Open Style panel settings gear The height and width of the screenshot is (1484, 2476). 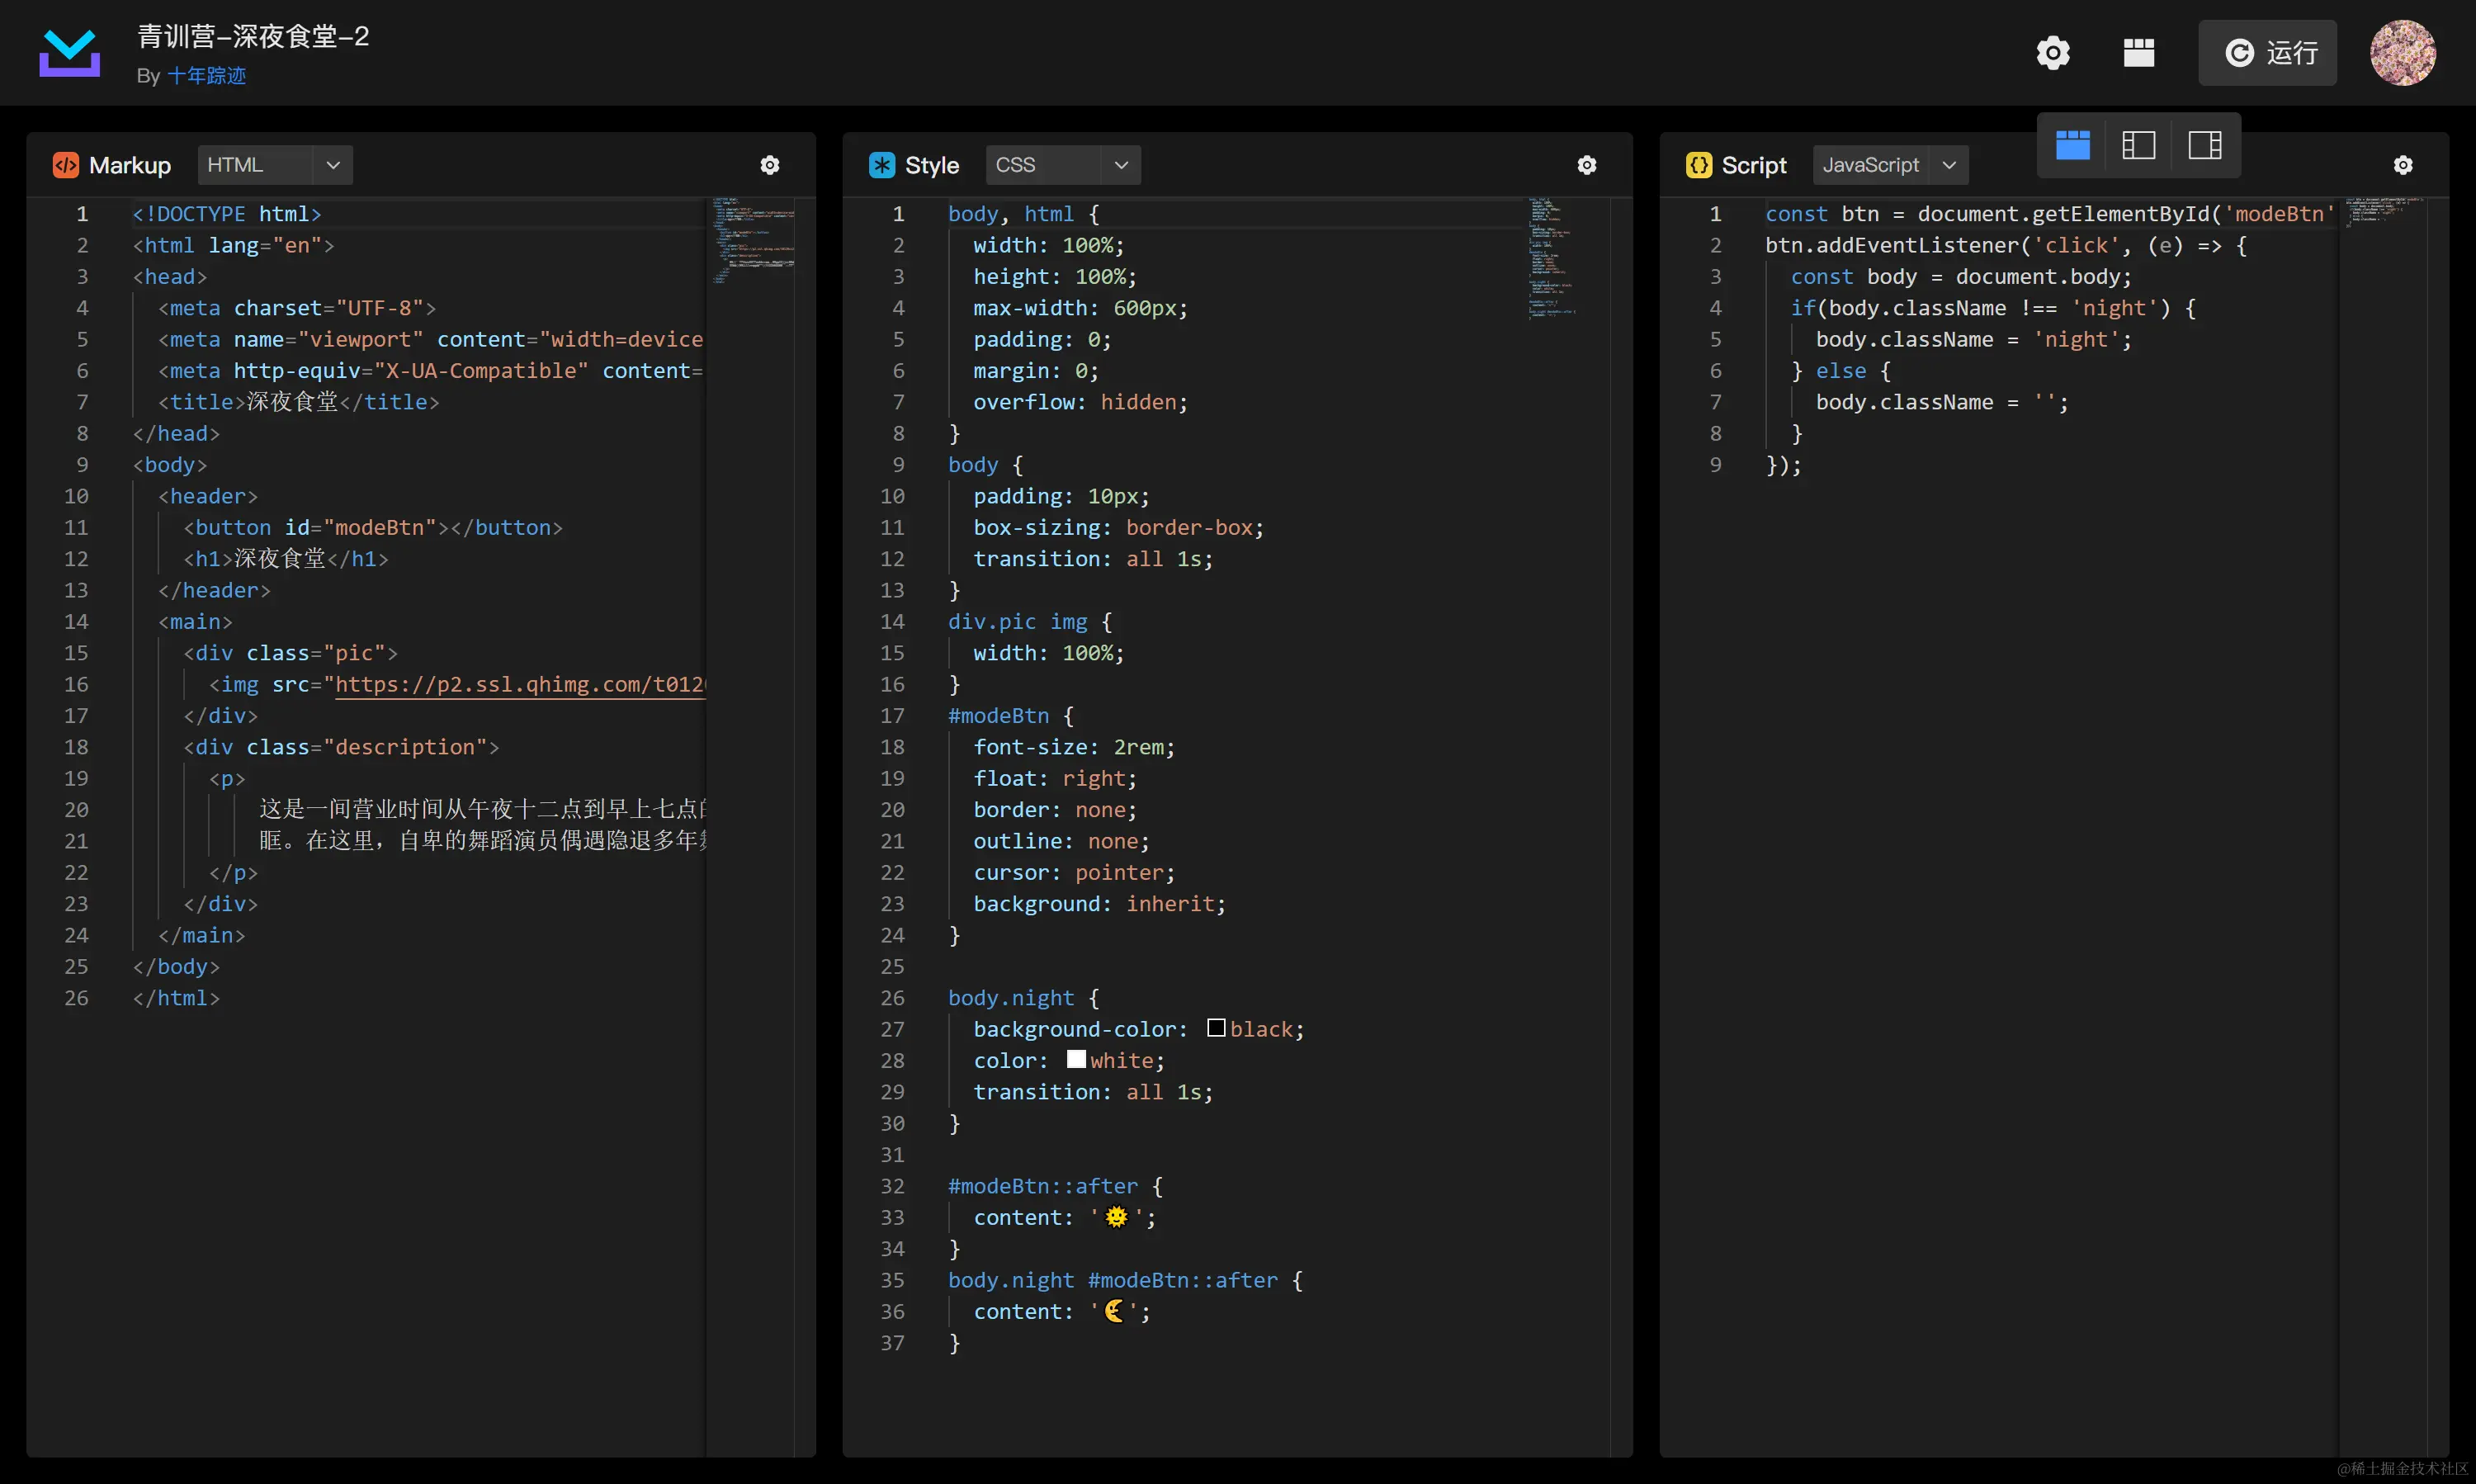tap(1586, 165)
